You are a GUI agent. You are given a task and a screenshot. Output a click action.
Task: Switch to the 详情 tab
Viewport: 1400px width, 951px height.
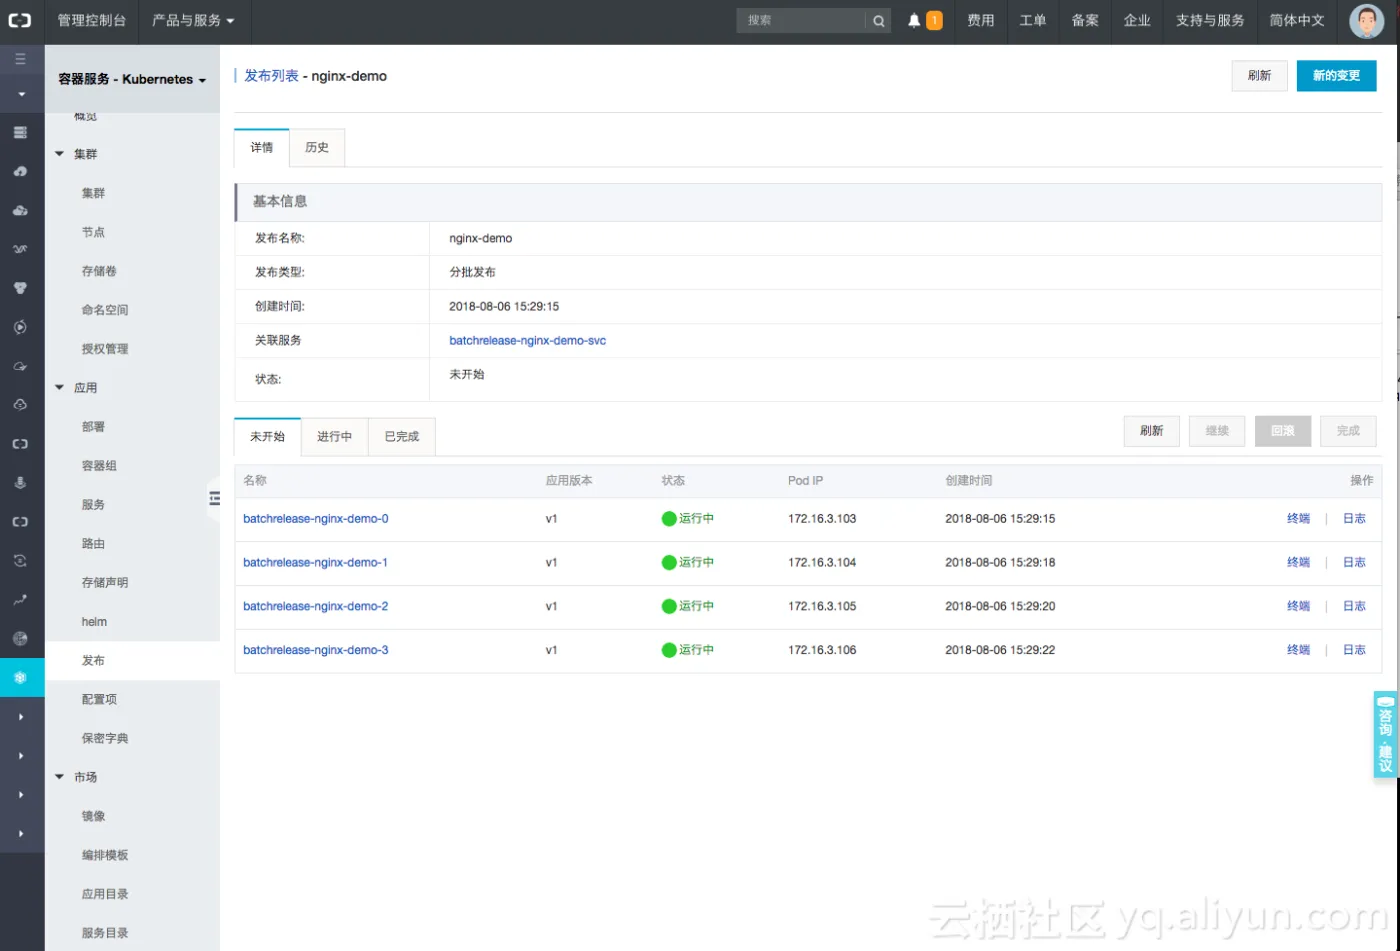click(262, 147)
